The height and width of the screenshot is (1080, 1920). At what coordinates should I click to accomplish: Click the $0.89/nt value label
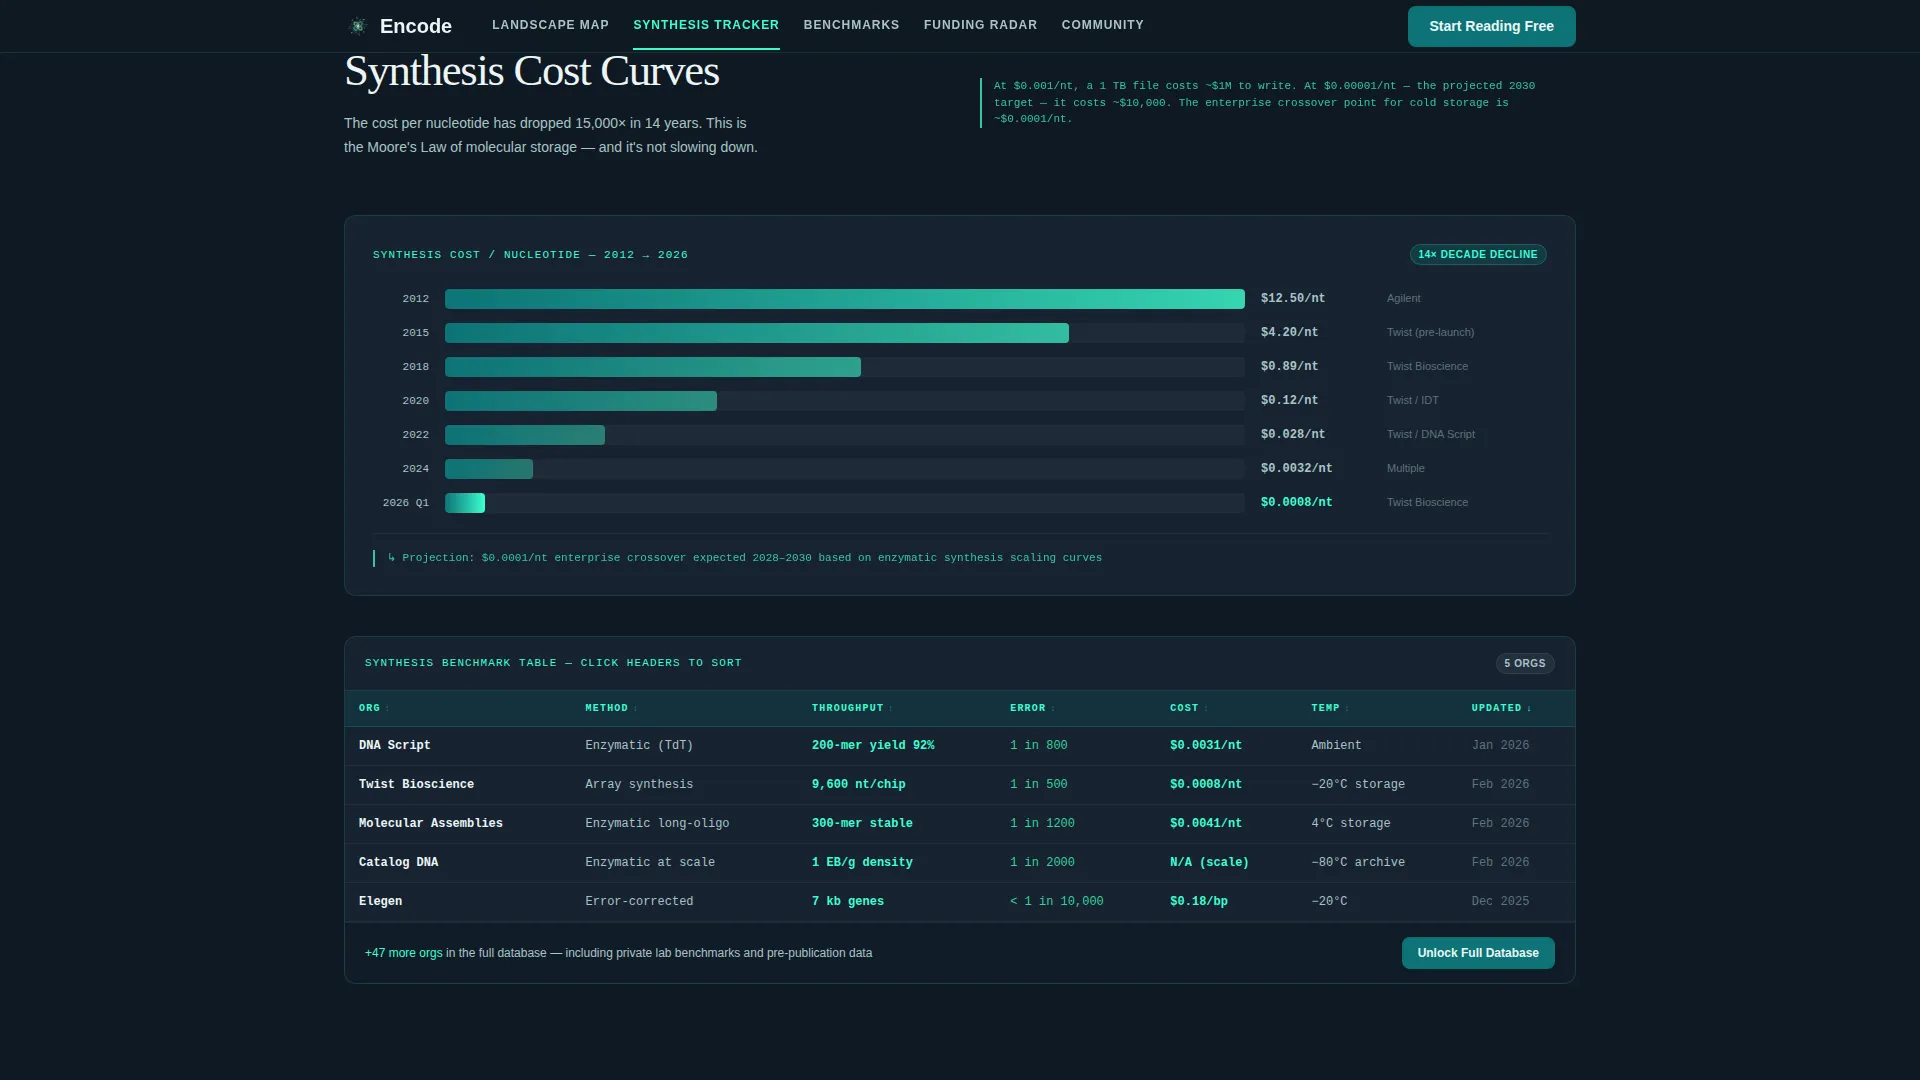pyautogui.click(x=1289, y=367)
